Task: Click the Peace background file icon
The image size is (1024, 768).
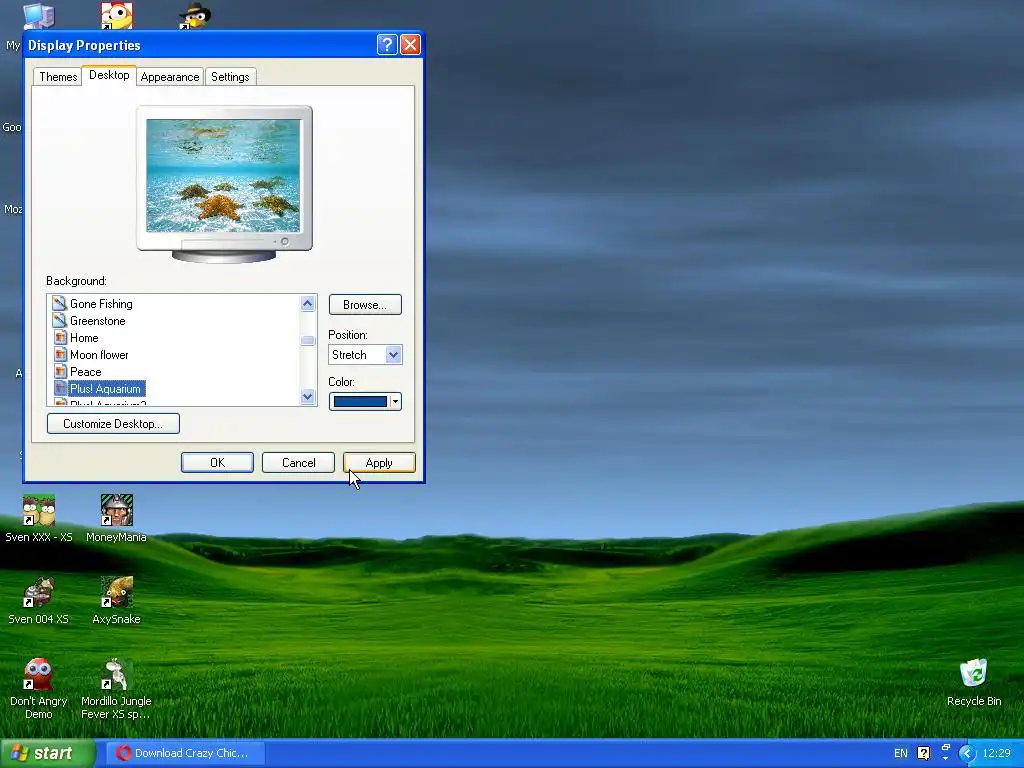Action: 60,371
